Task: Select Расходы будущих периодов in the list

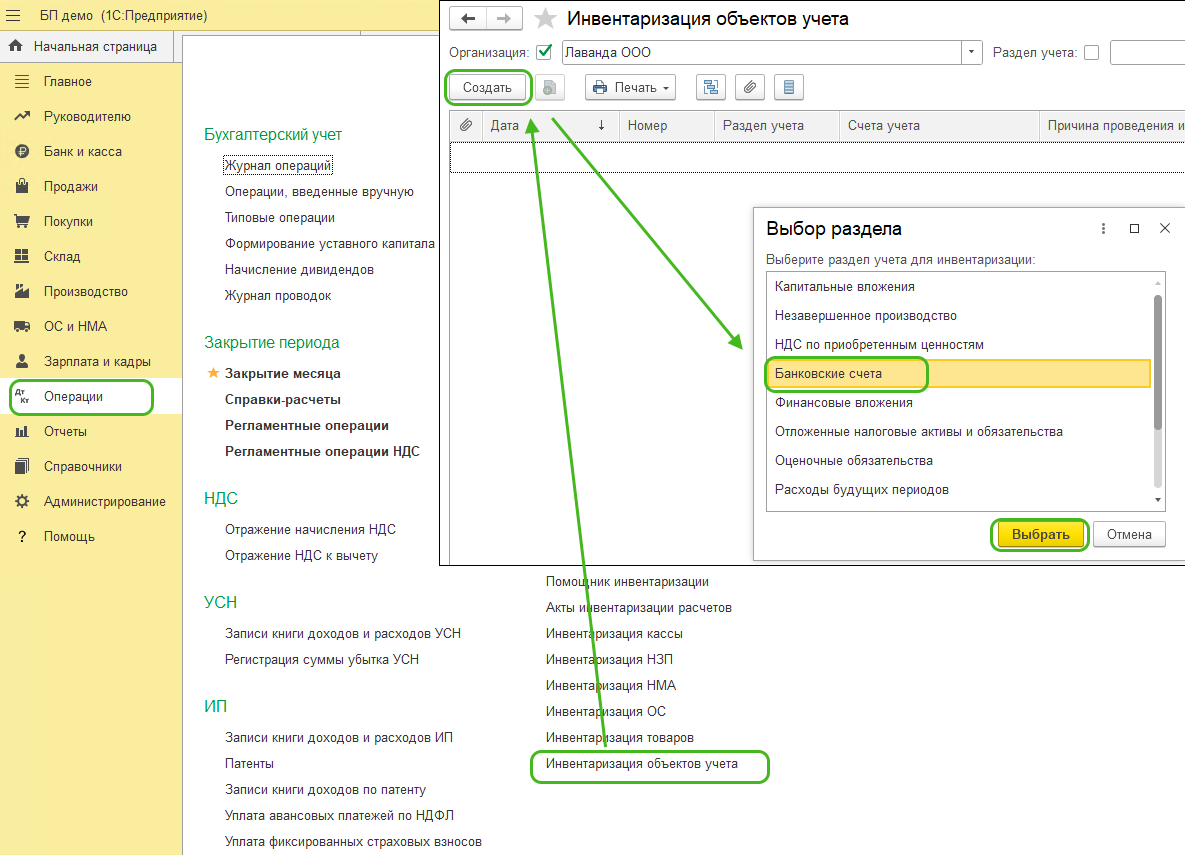Action: click(959, 490)
